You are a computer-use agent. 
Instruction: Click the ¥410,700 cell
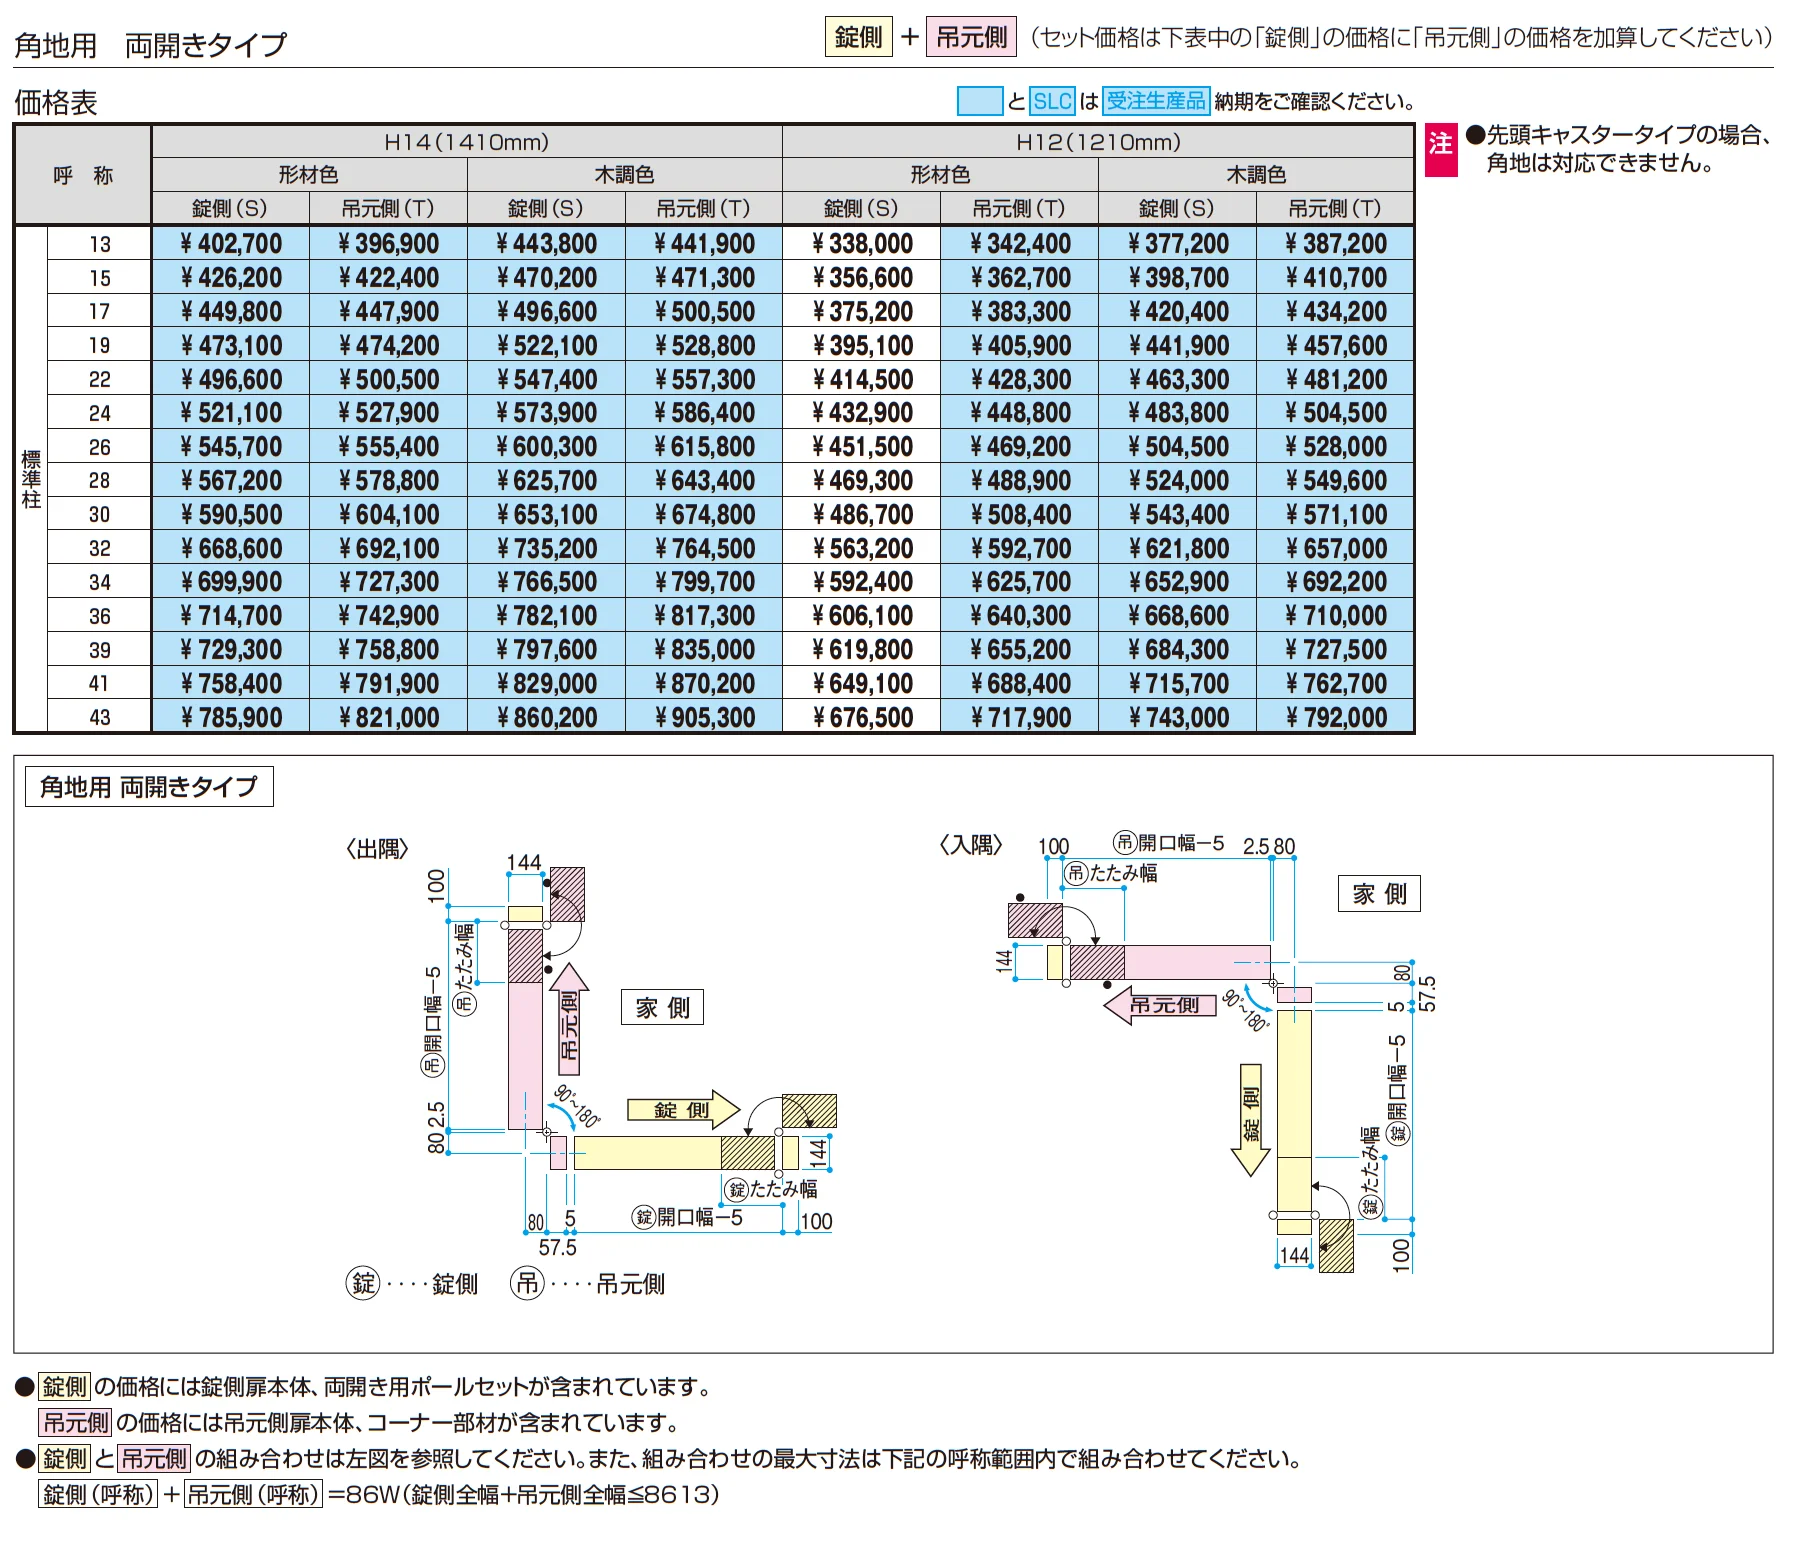click(1336, 278)
